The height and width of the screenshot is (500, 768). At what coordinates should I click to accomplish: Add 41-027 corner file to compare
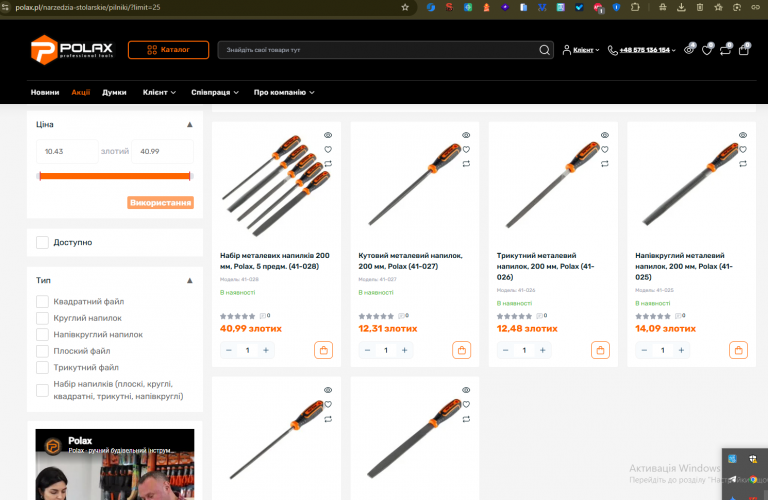(466, 164)
